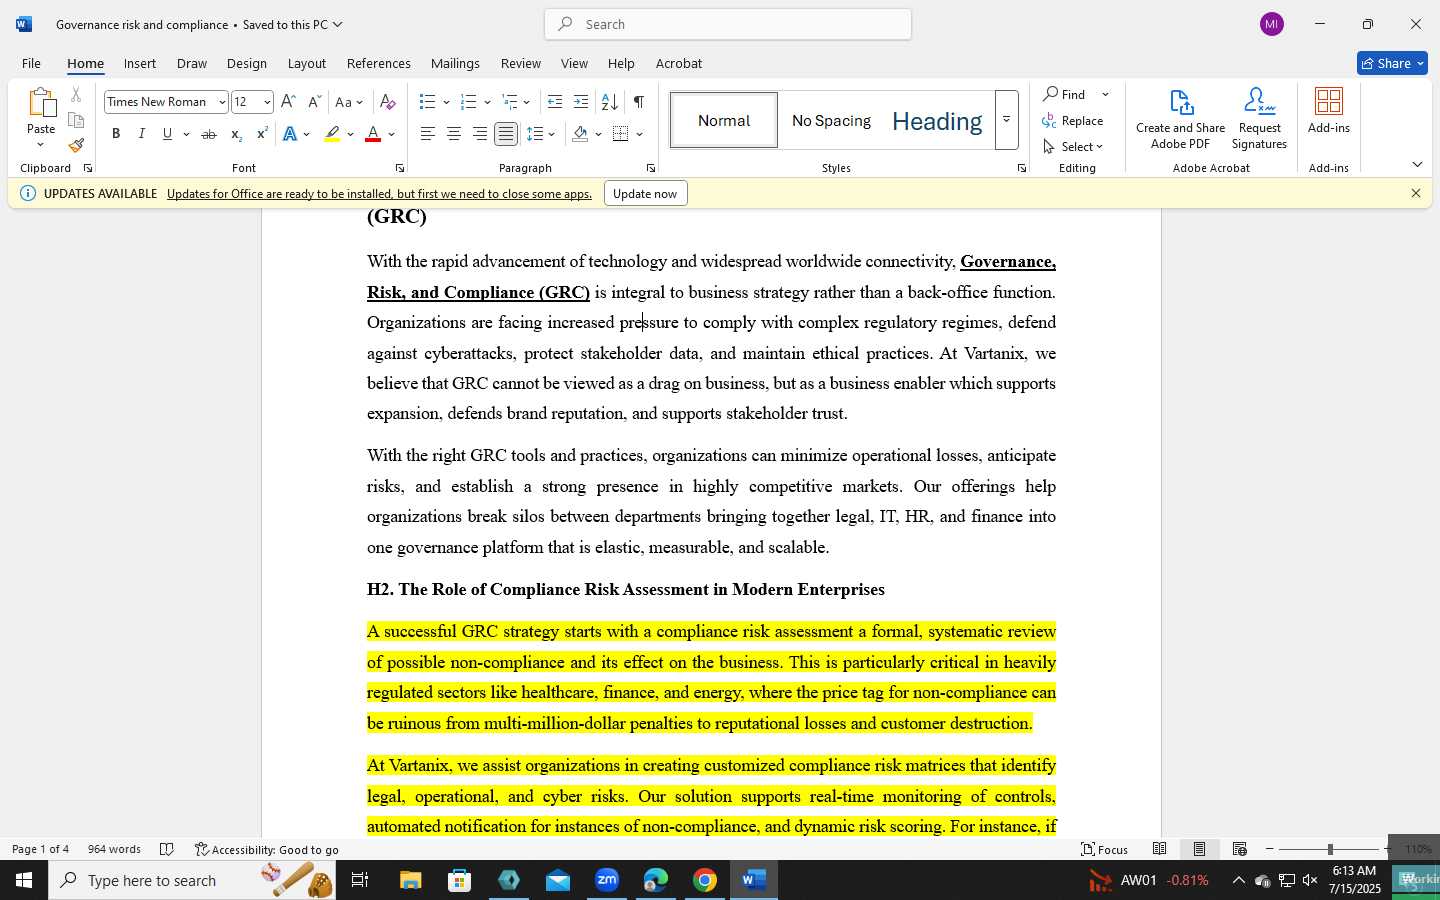The height and width of the screenshot is (900, 1440).
Task: Decrease paragraph indent
Action: pos(555,102)
